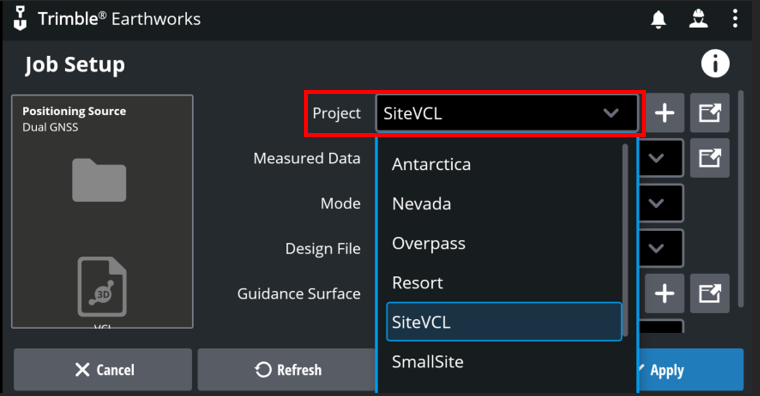Click export icon beside Measured Data row

(710, 158)
